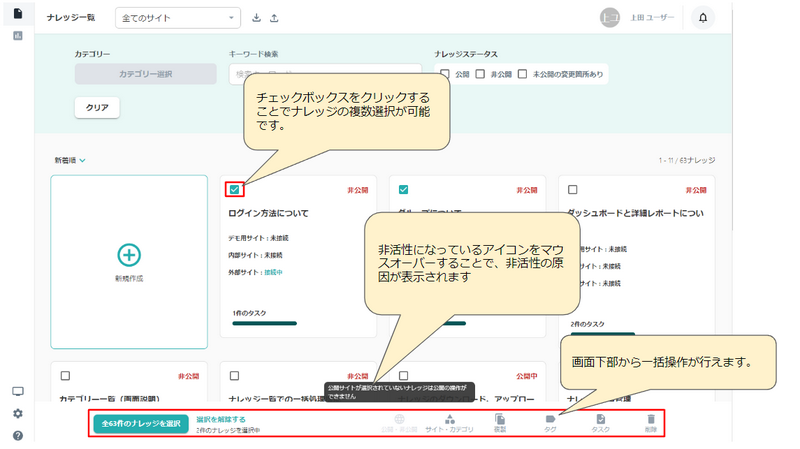Click the monitor icon in left sidebar
800x449 pixels.
[x=18, y=391]
